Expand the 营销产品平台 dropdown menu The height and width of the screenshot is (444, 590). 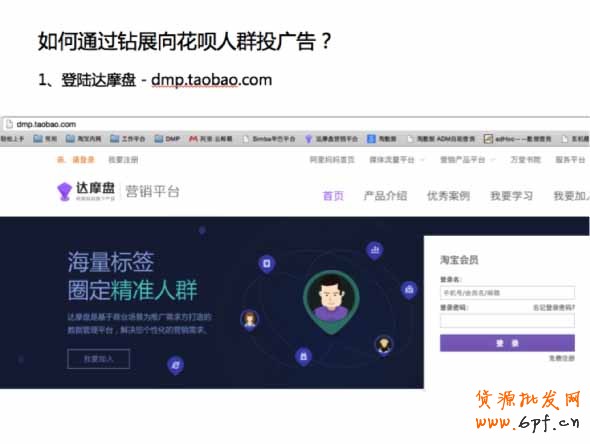(467, 160)
